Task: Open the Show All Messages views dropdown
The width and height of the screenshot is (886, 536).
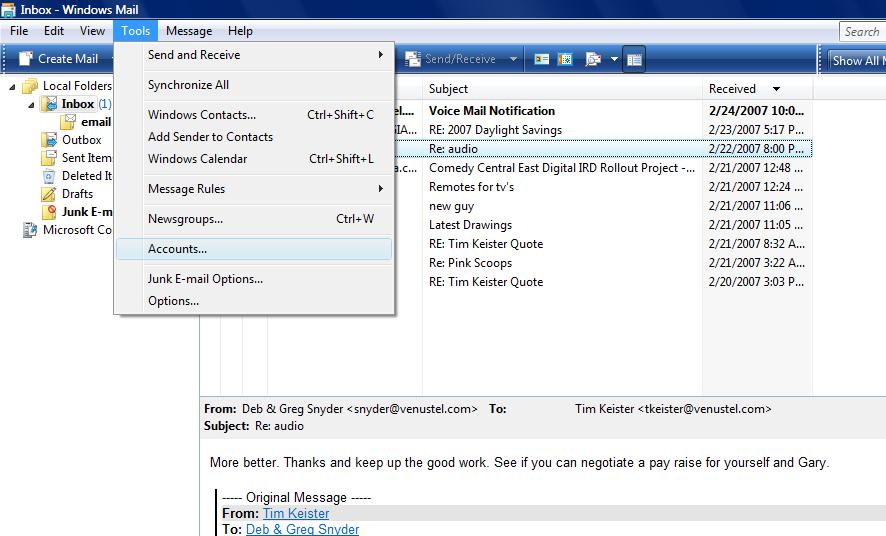Action: [857, 60]
